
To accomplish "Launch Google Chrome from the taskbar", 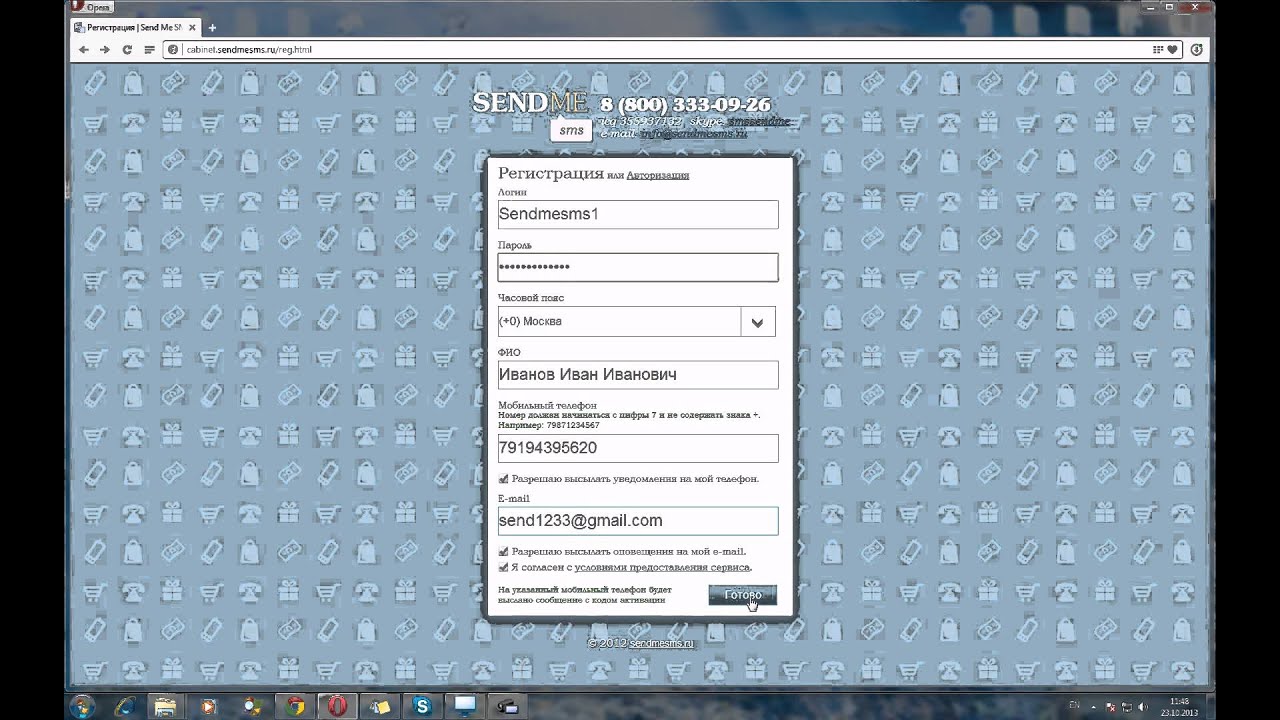I will click(295, 706).
